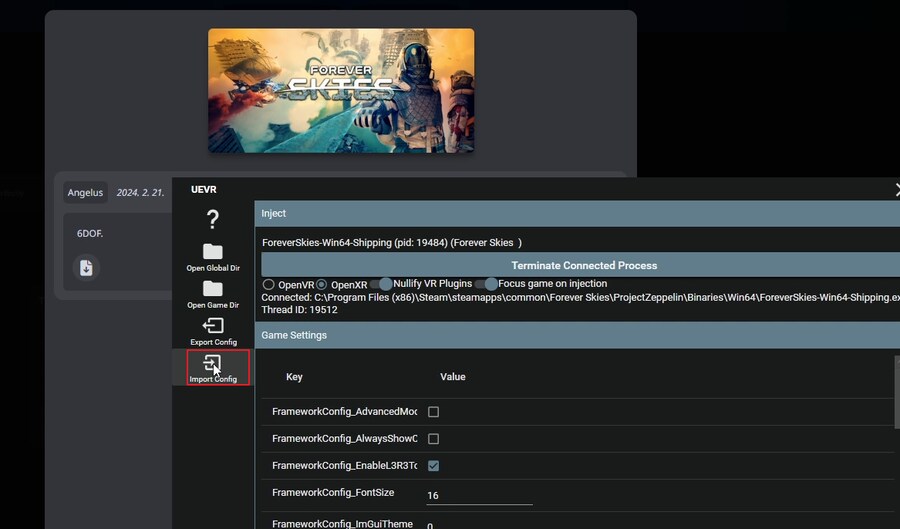
Task: Toggle Focus game on injection switch
Action: pos(486,283)
